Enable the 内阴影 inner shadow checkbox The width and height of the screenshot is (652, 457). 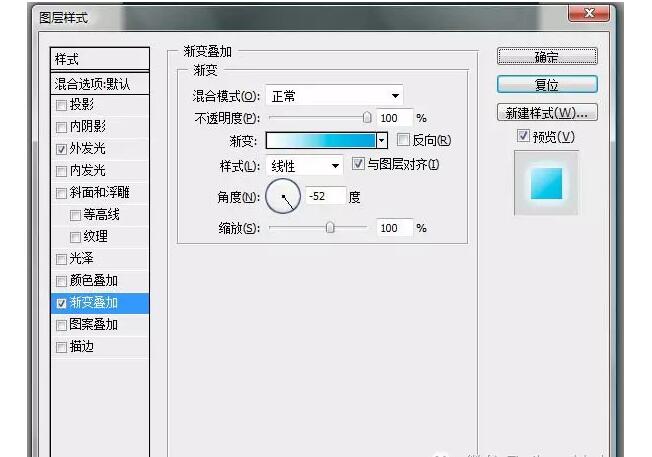pyautogui.click(x=61, y=127)
